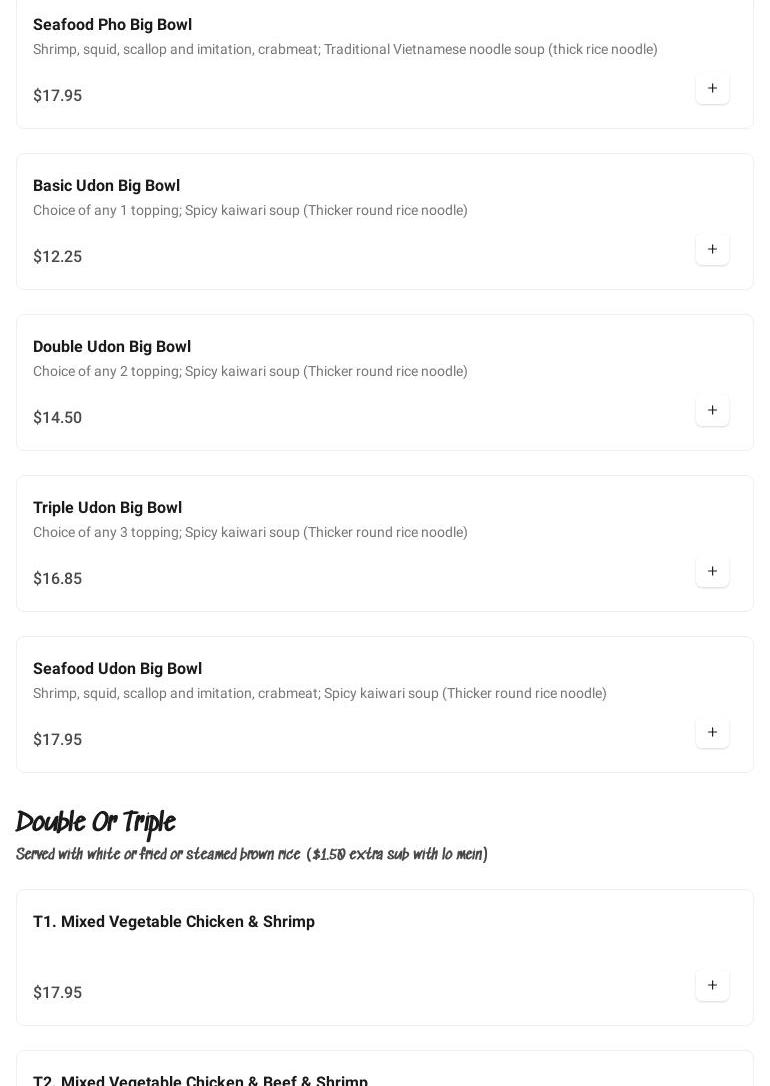
Task: Click the Double Or Triple section heading
Action: pyautogui.click(x=96, y=823)
